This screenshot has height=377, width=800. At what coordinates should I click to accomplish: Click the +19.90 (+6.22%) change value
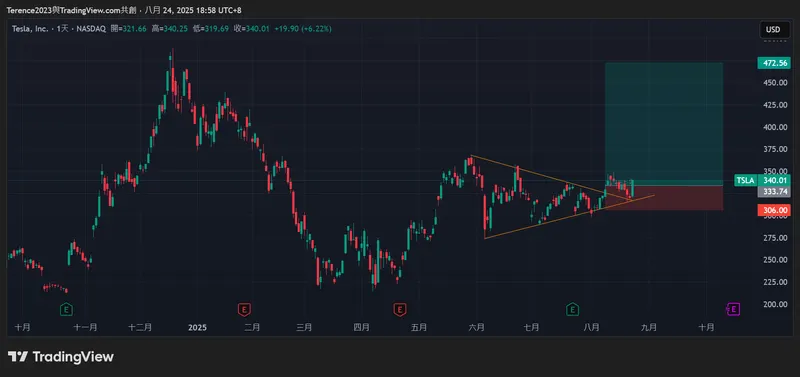tap(303, 29)
